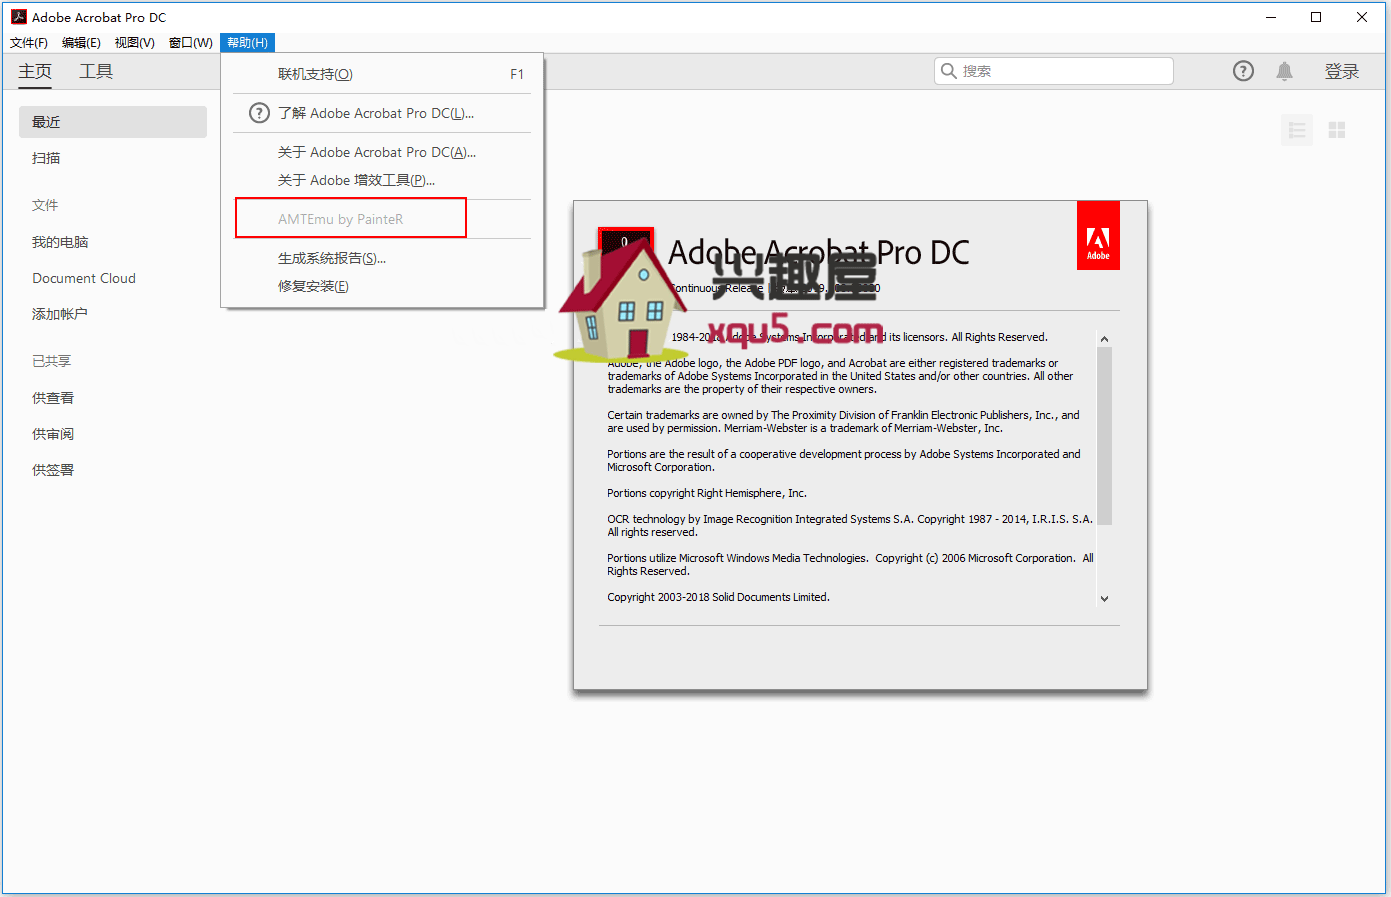Click the Adobe Acrobat Pro DC heading text
Screen dimensions: 1391x897
click(x=819, y=252)
